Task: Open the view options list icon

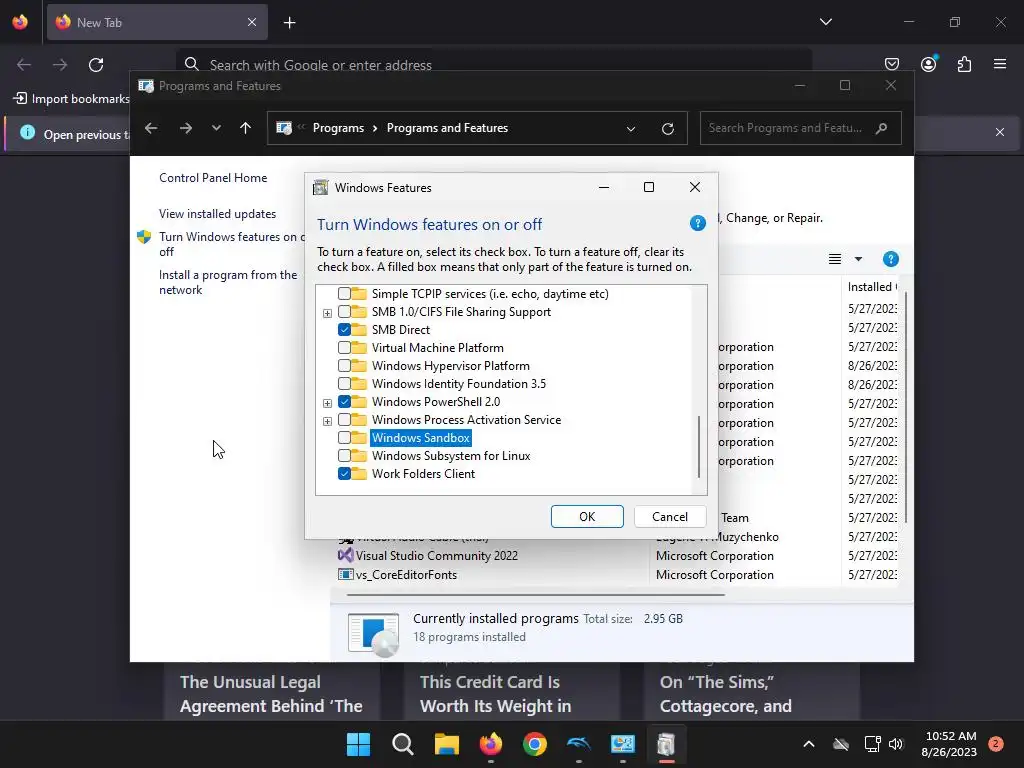Action: [835, 259]
